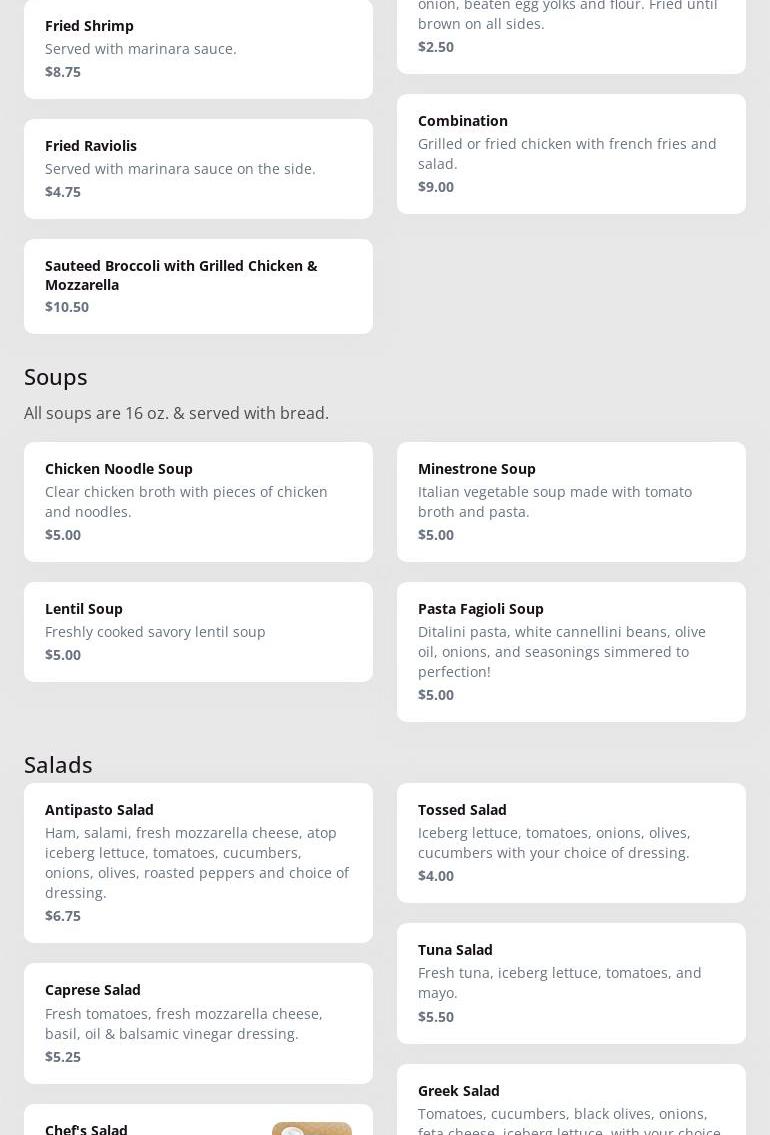Click the Chef's Salad title
Viewport: 770px width, 1135px height.
click(x=87, y=1128)
